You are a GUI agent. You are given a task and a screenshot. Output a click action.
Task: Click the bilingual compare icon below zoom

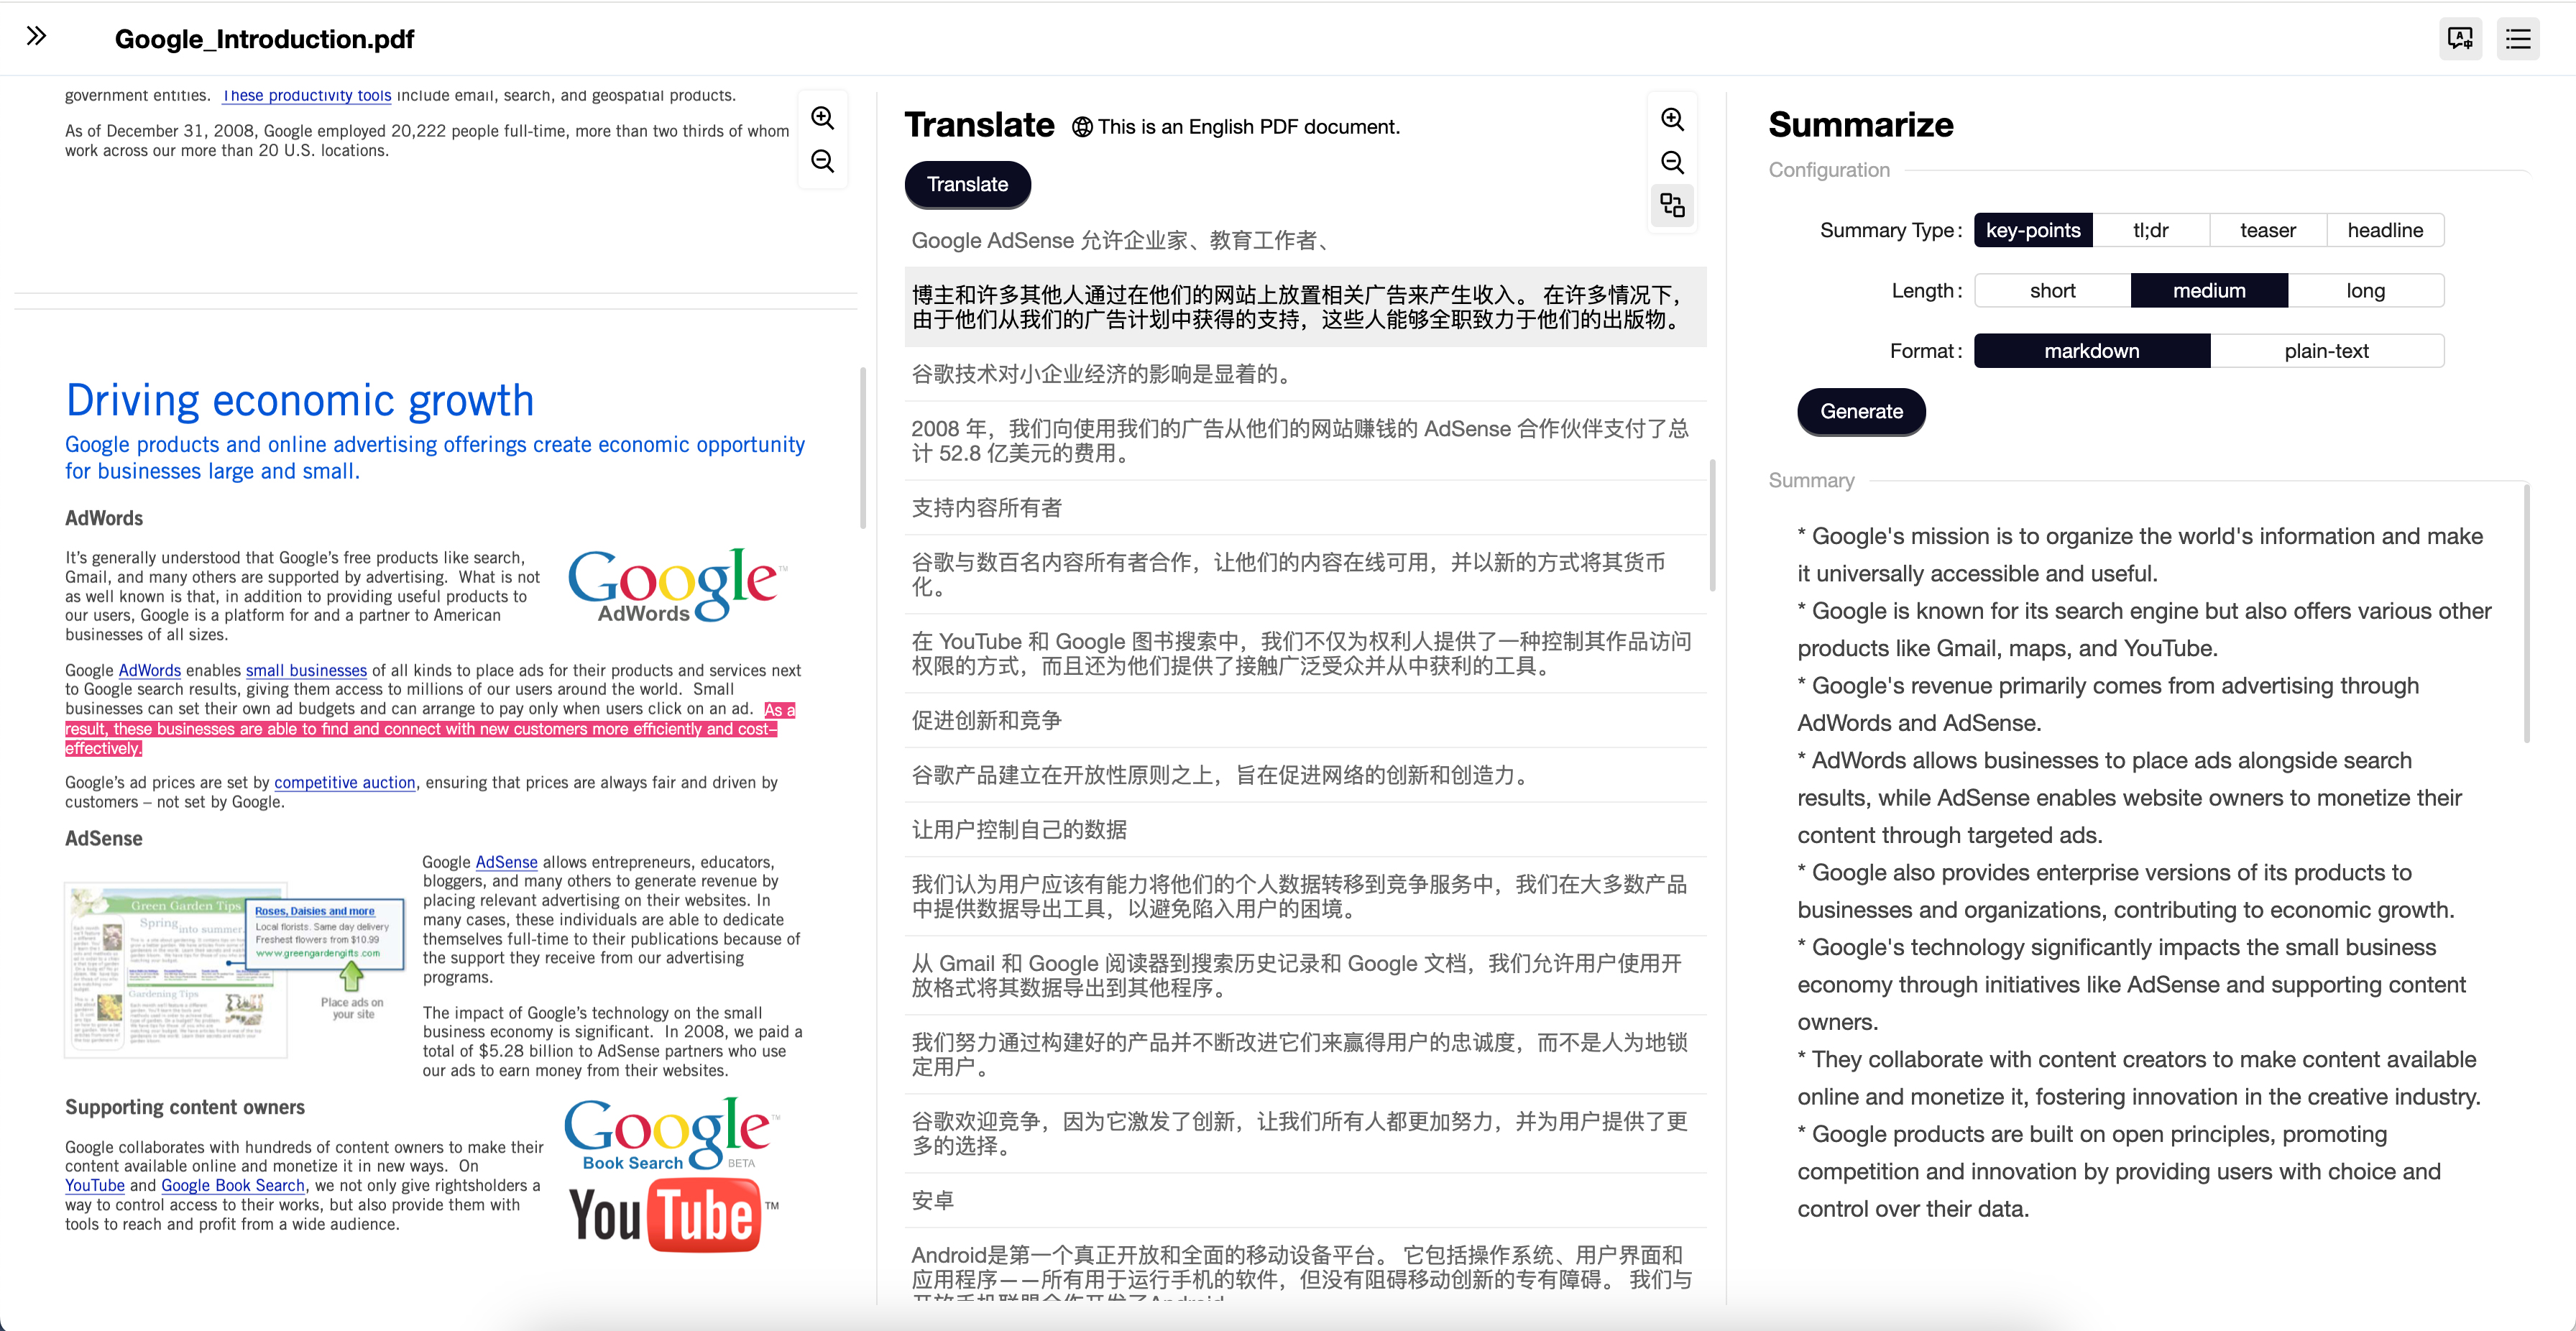1672,205
